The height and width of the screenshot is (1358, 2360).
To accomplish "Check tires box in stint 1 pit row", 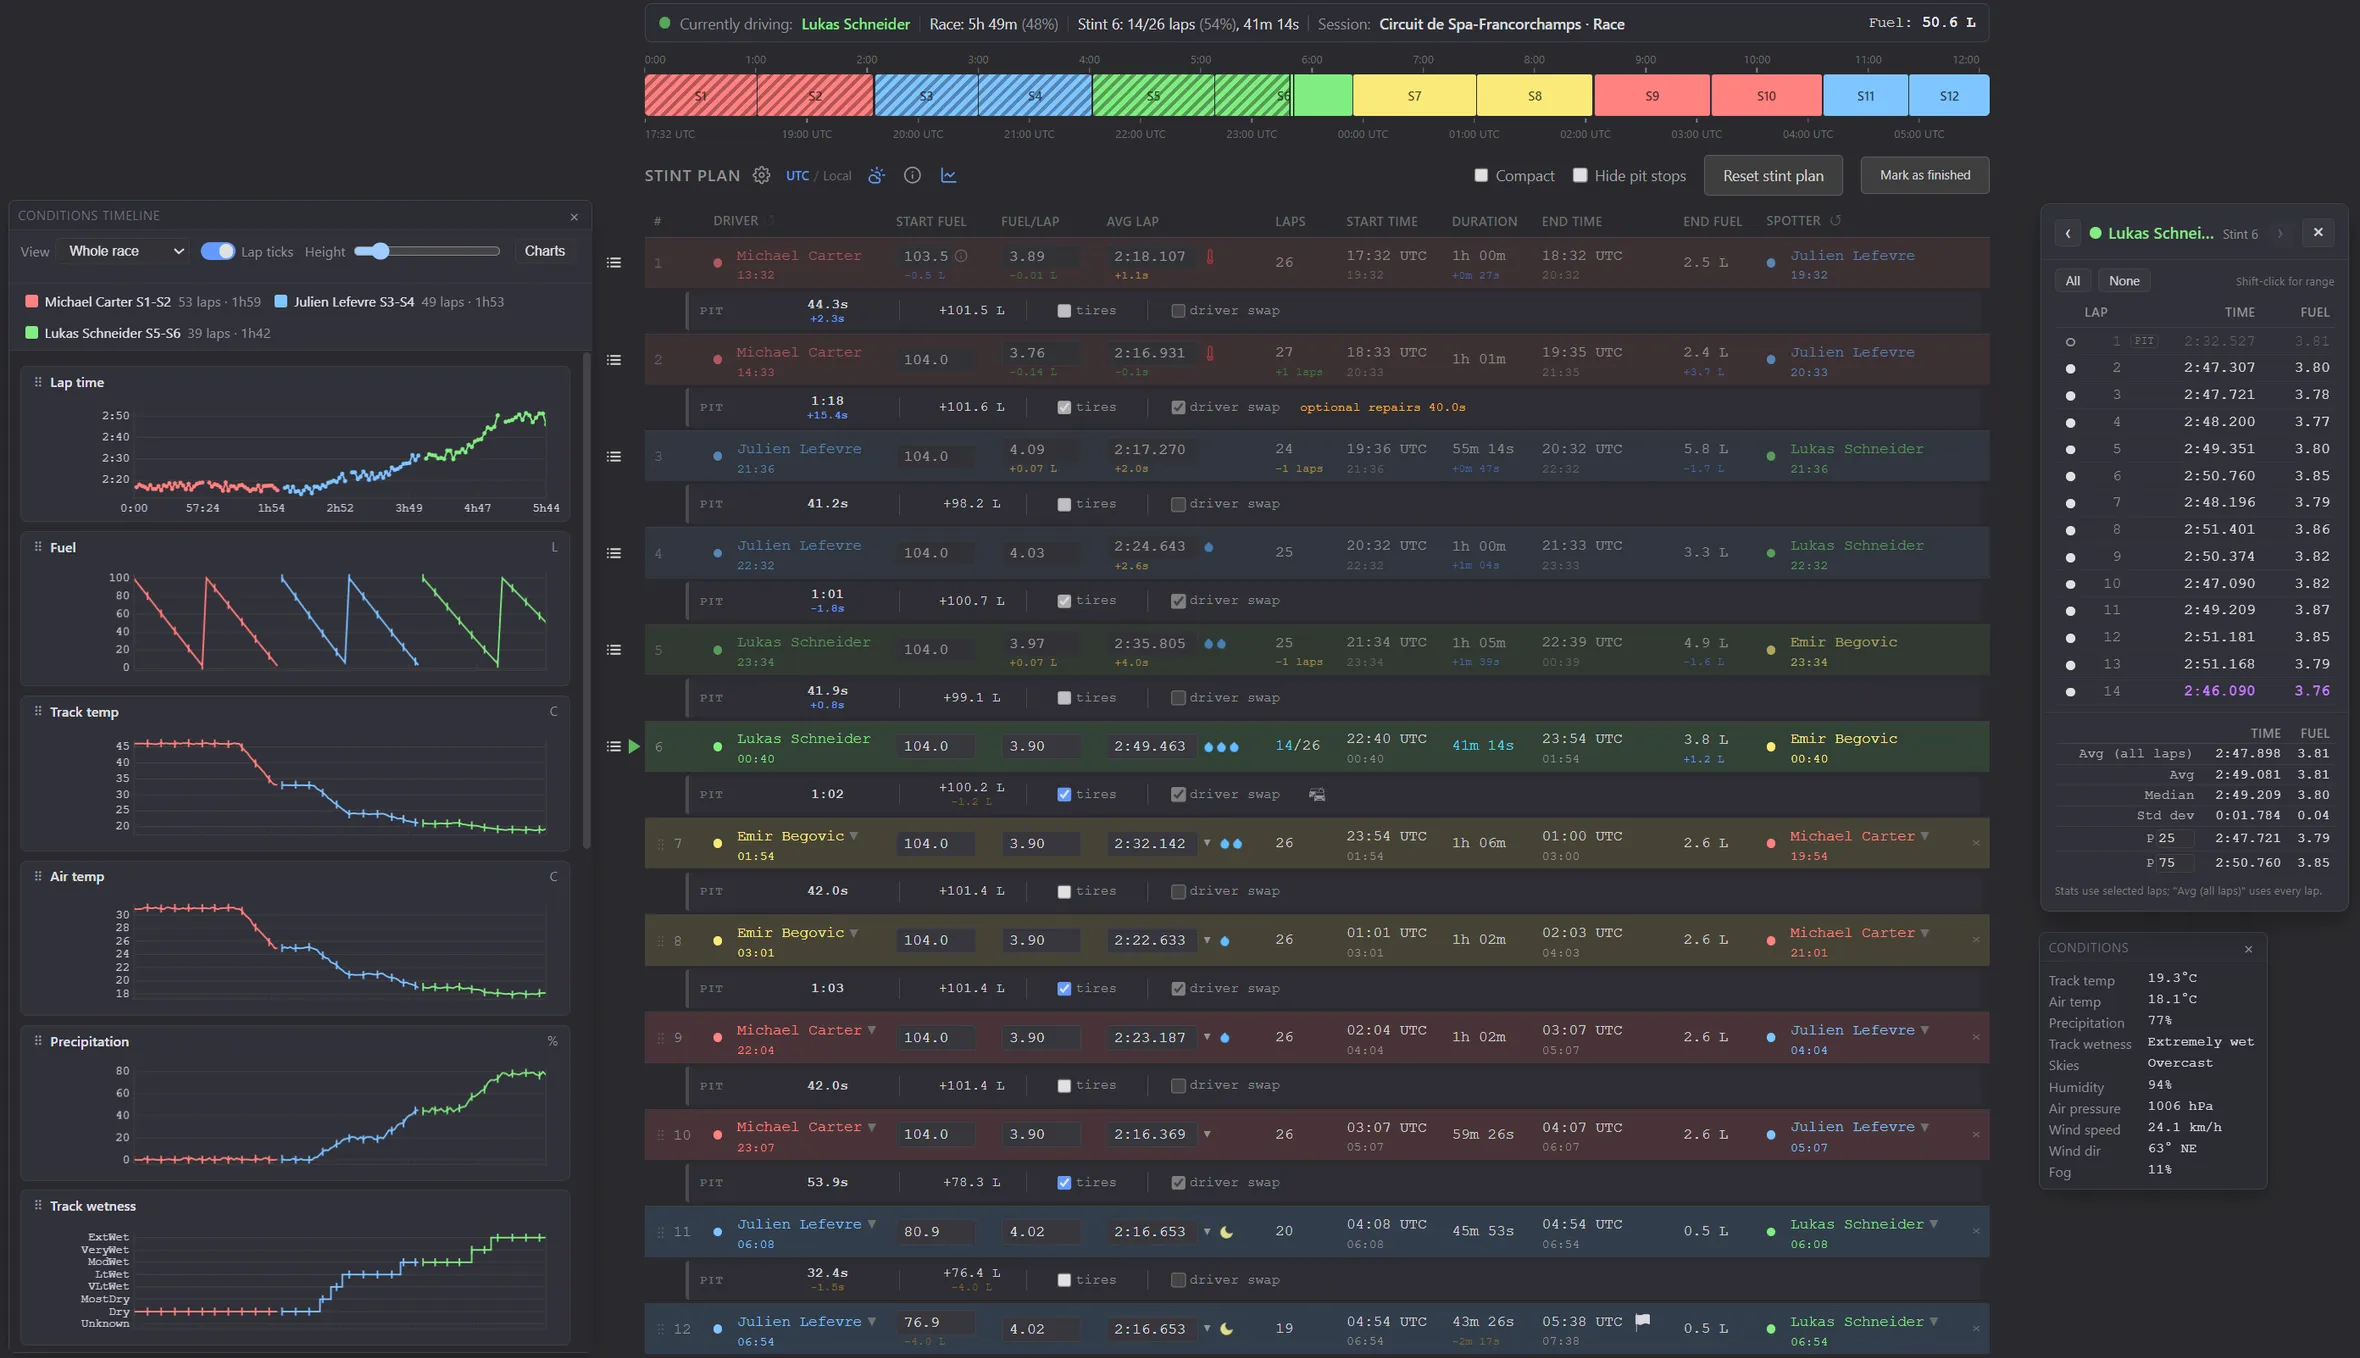I will point(1064,311).
